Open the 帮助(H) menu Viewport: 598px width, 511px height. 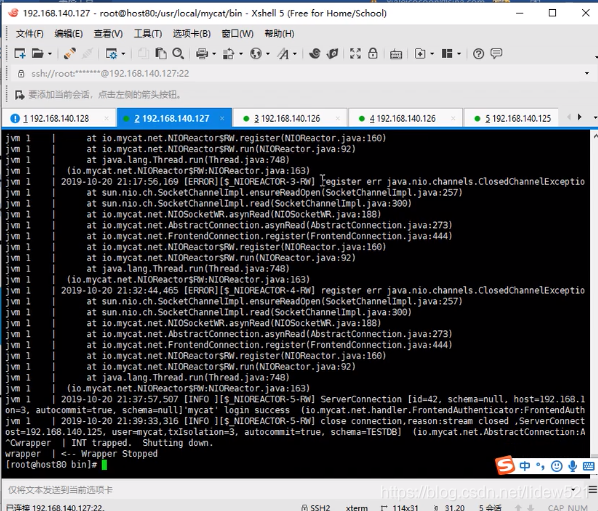(x=279, y=34)
